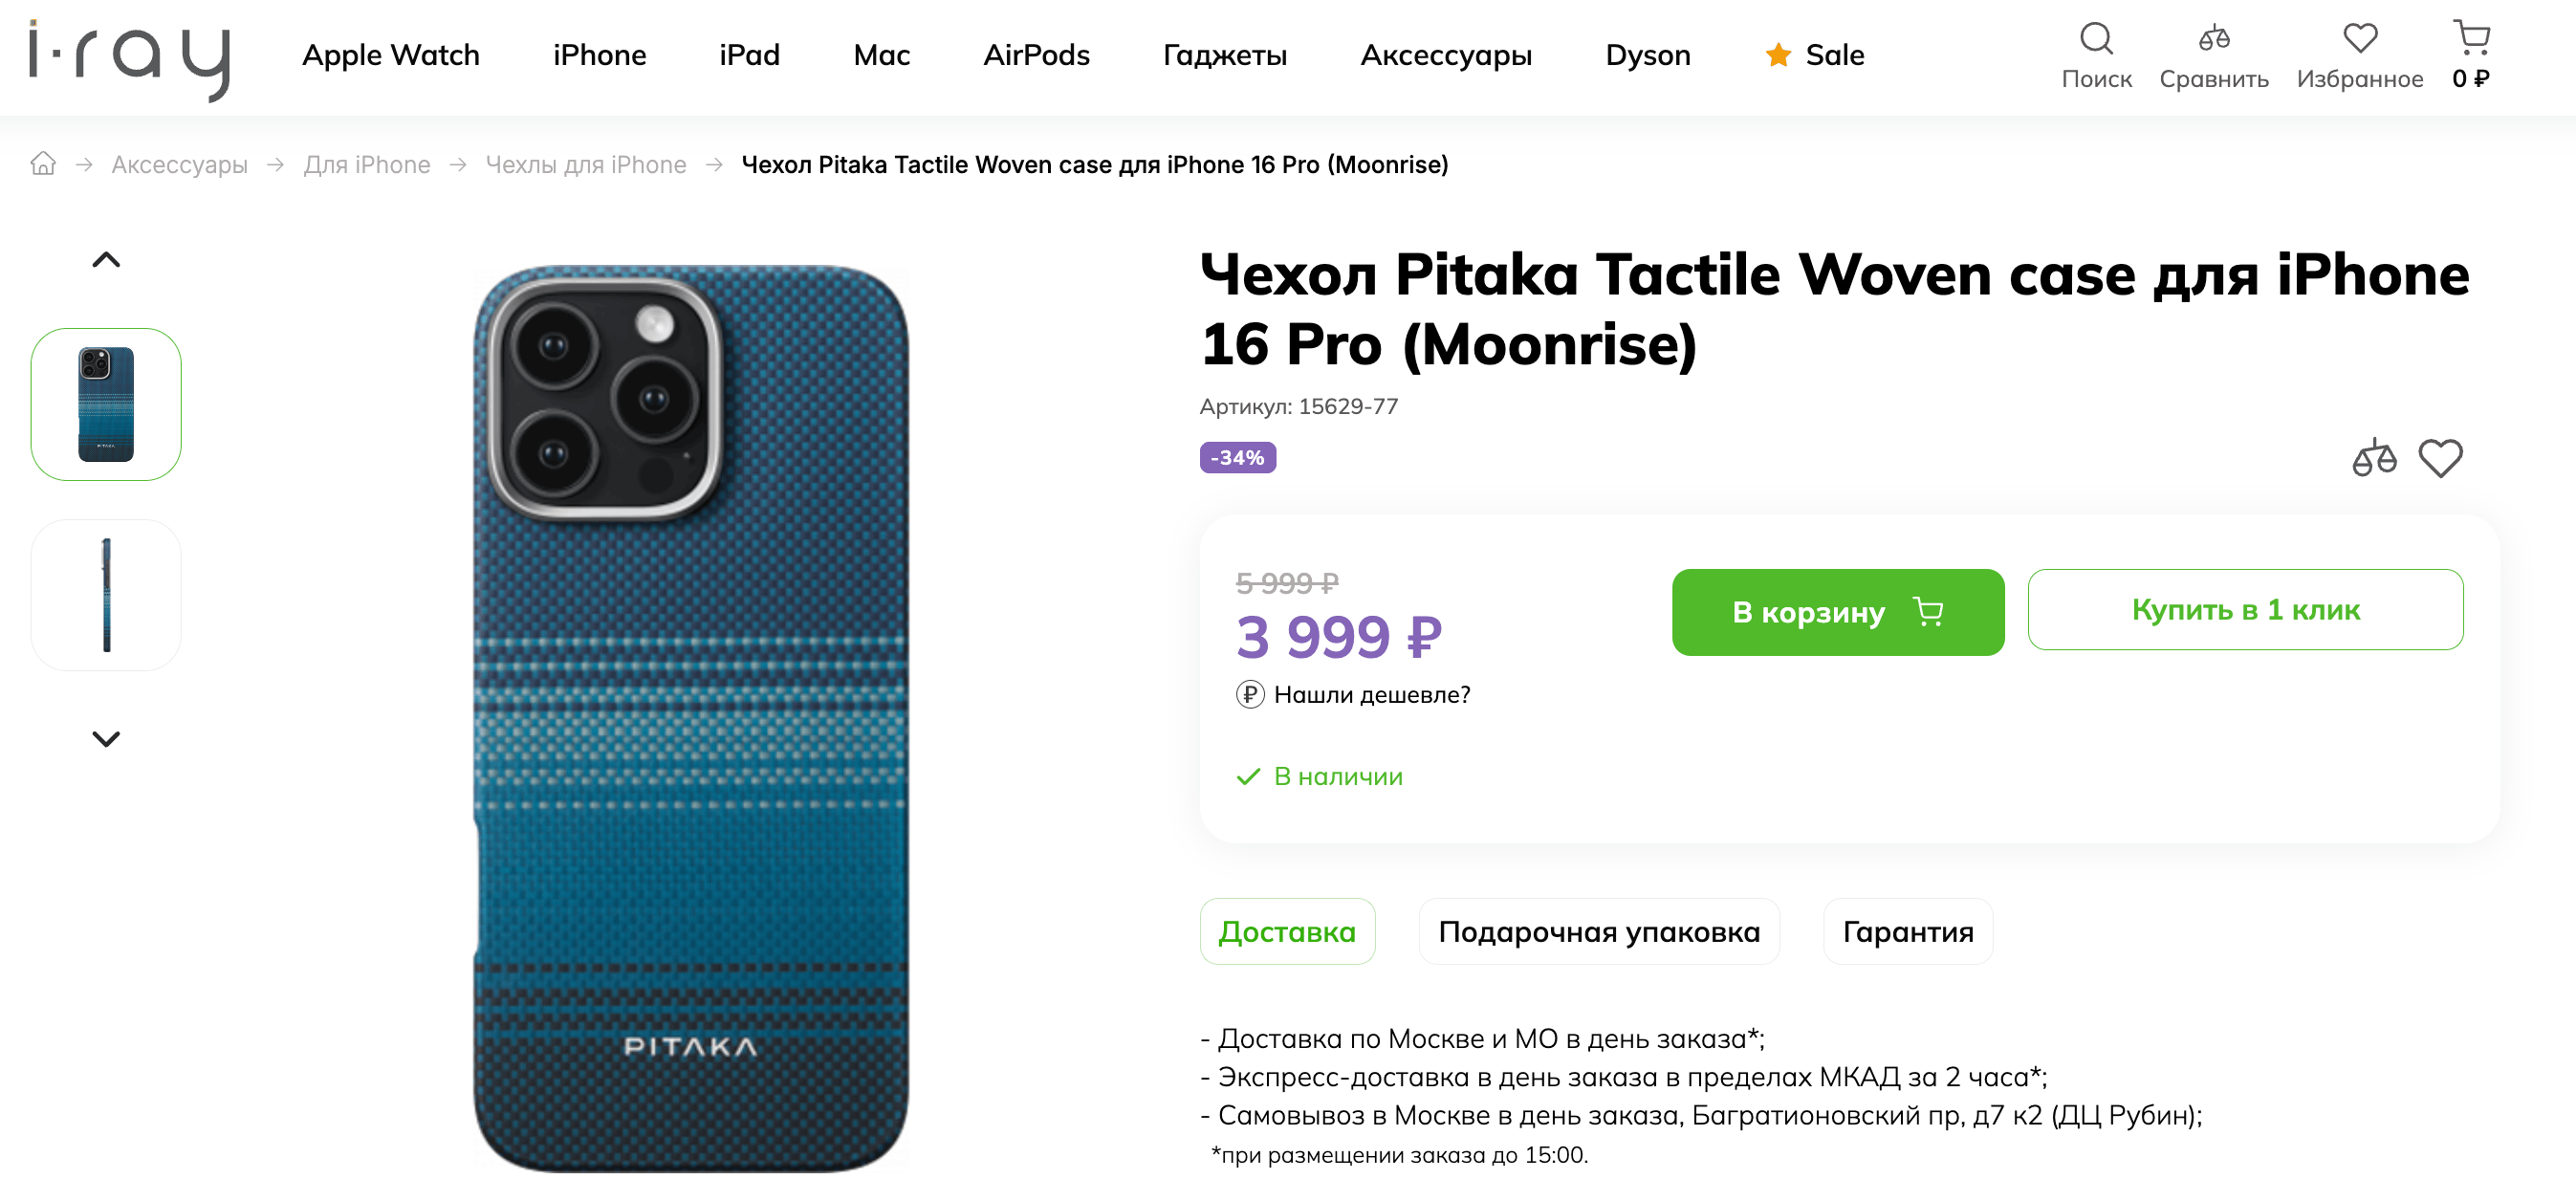This screenshot has height=1201, width=2576.
Task: Show more thumbnails with the down chevron
Action: pos(106,740)
